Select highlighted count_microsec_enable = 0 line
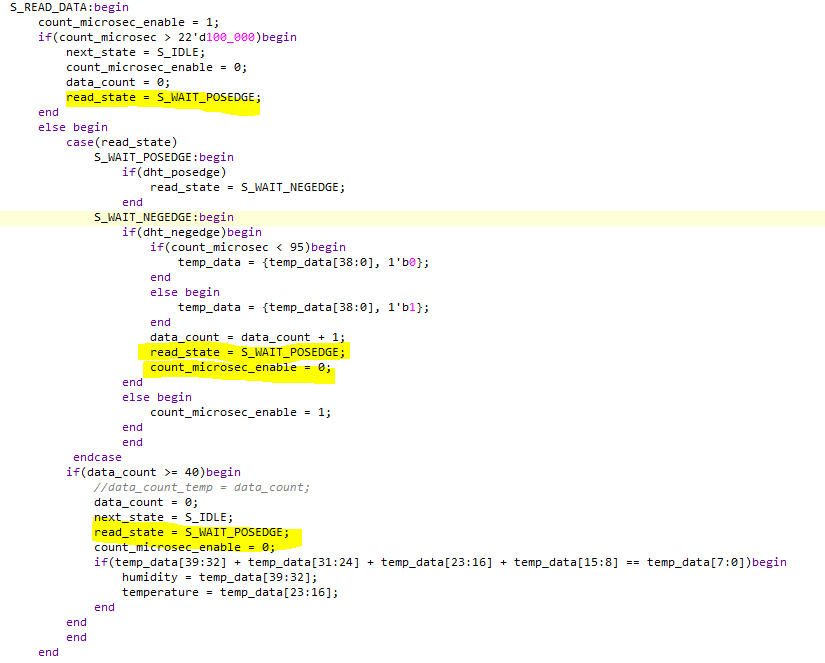825x663 pixels. tap(239, 367)
